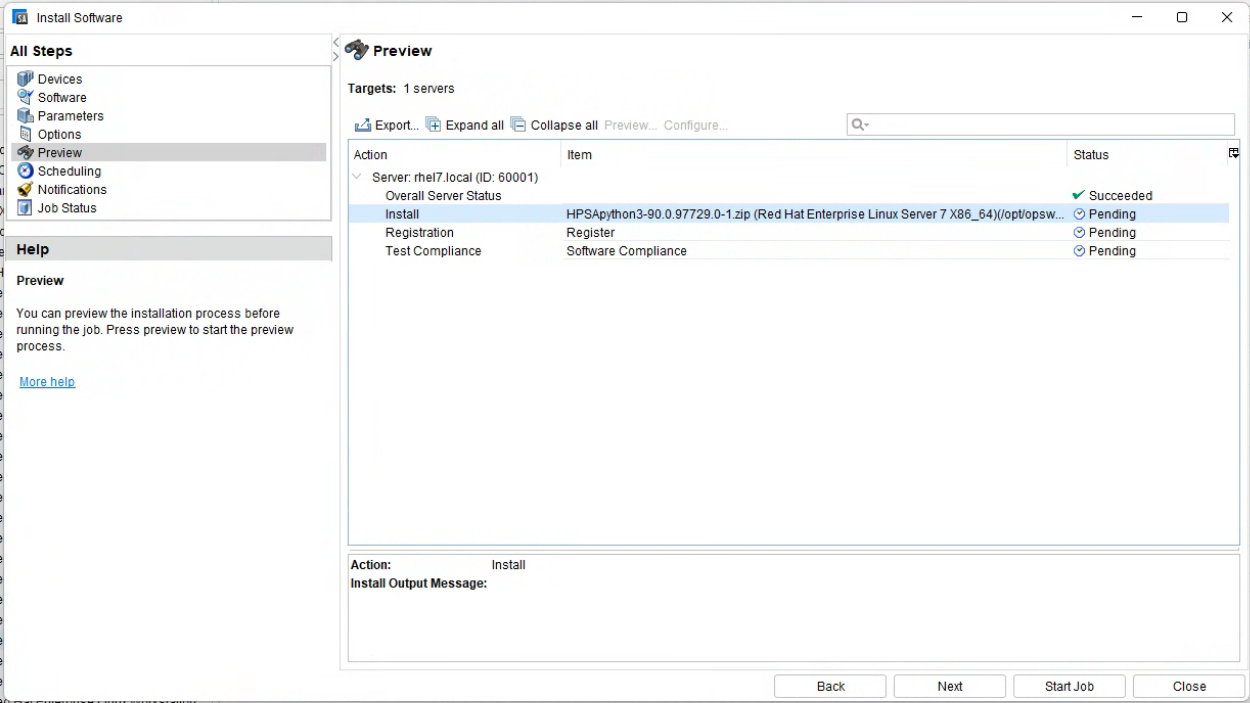This screenshot has width=1250, height=703.
Task: Click the Install Software window title icon
Action: (20, 17)
